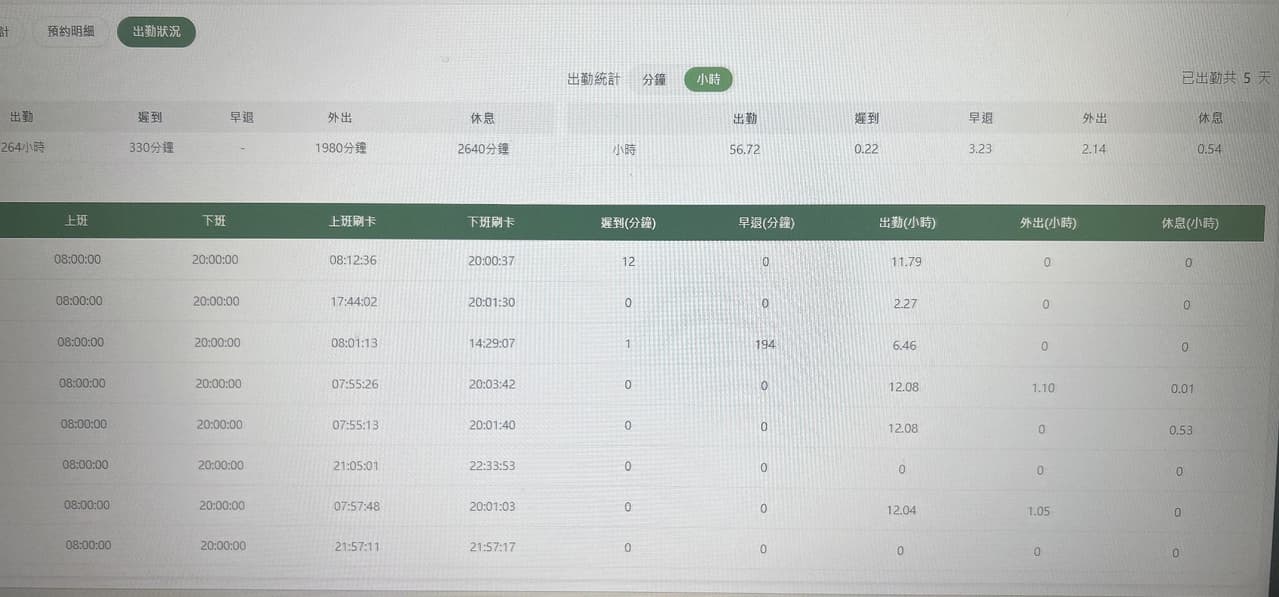
Task: Select the 264小時 attendance summary value
Action: 22,148
